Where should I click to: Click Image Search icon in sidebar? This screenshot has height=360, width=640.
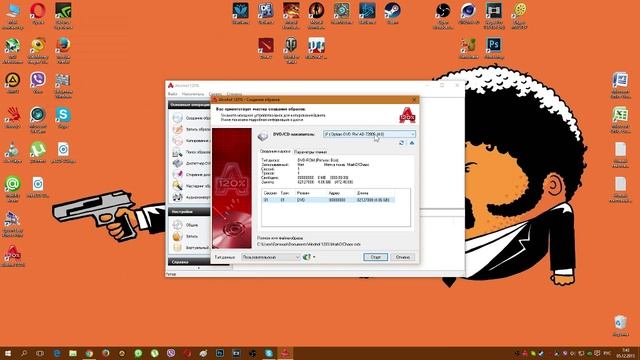[x=178, y=152]
